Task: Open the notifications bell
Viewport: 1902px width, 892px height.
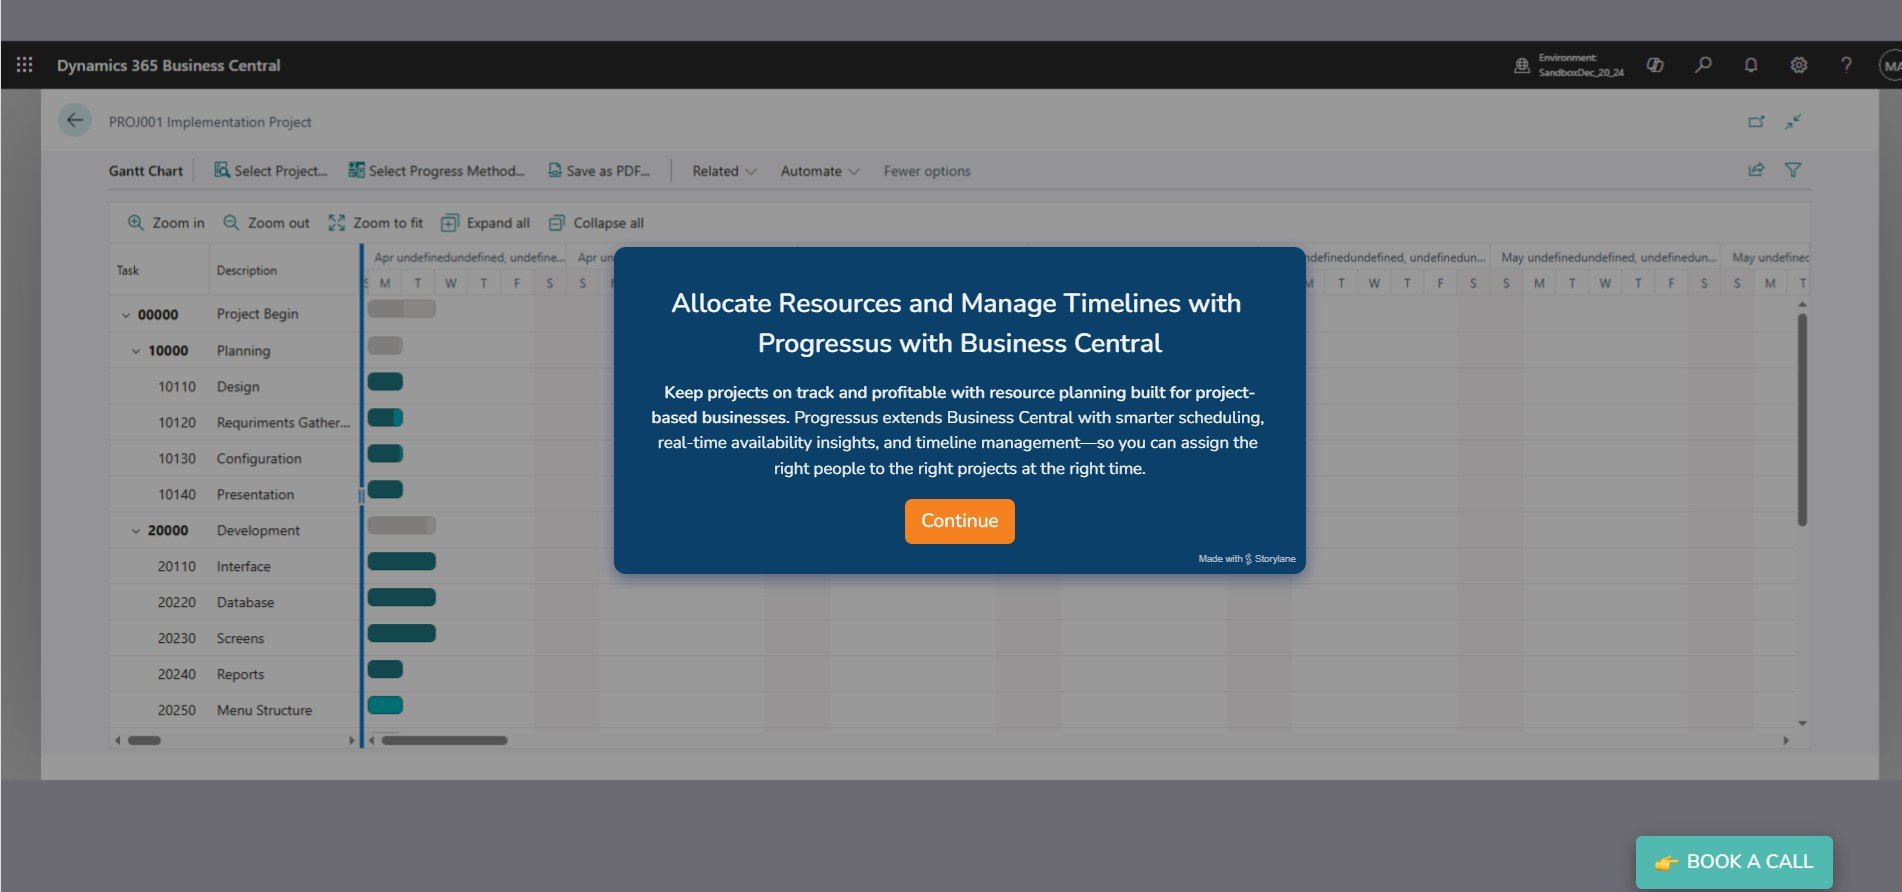Action: pyautogui.click(x=1751, y=65)
